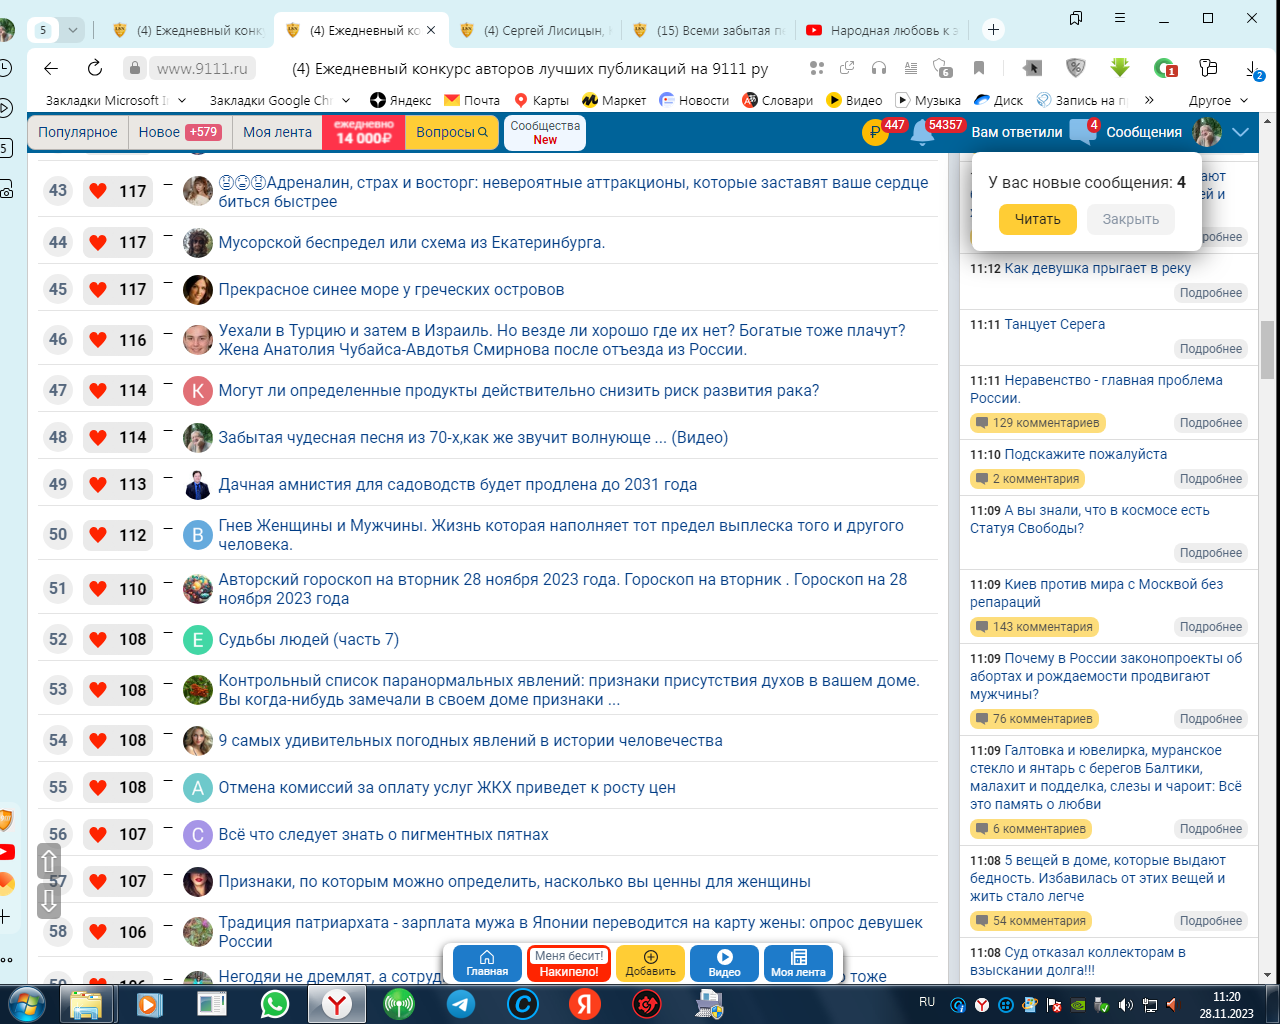Screen dimensions: 1280x1024
Task: Toggle heart on post ranked 50
Action: 98,535
